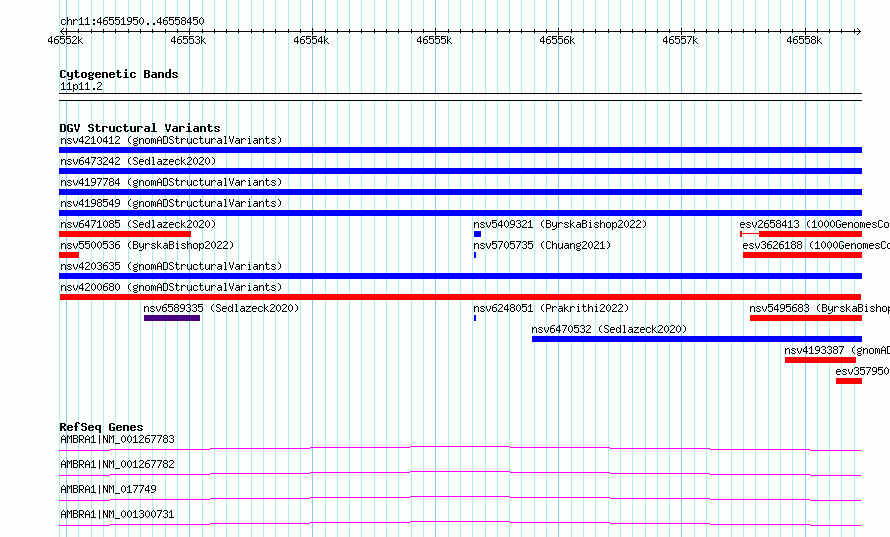
Task: Click the 46556k ruler tick label
Action: (557, 40)
